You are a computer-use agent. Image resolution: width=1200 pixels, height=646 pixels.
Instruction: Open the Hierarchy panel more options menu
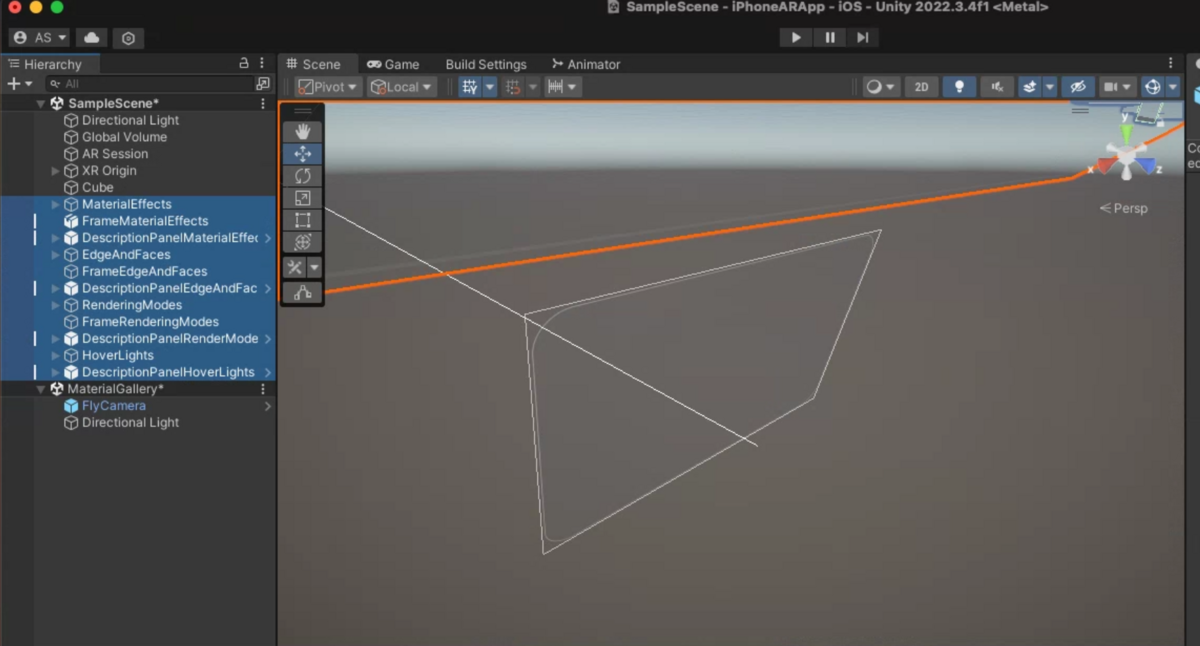coord(262,63)
